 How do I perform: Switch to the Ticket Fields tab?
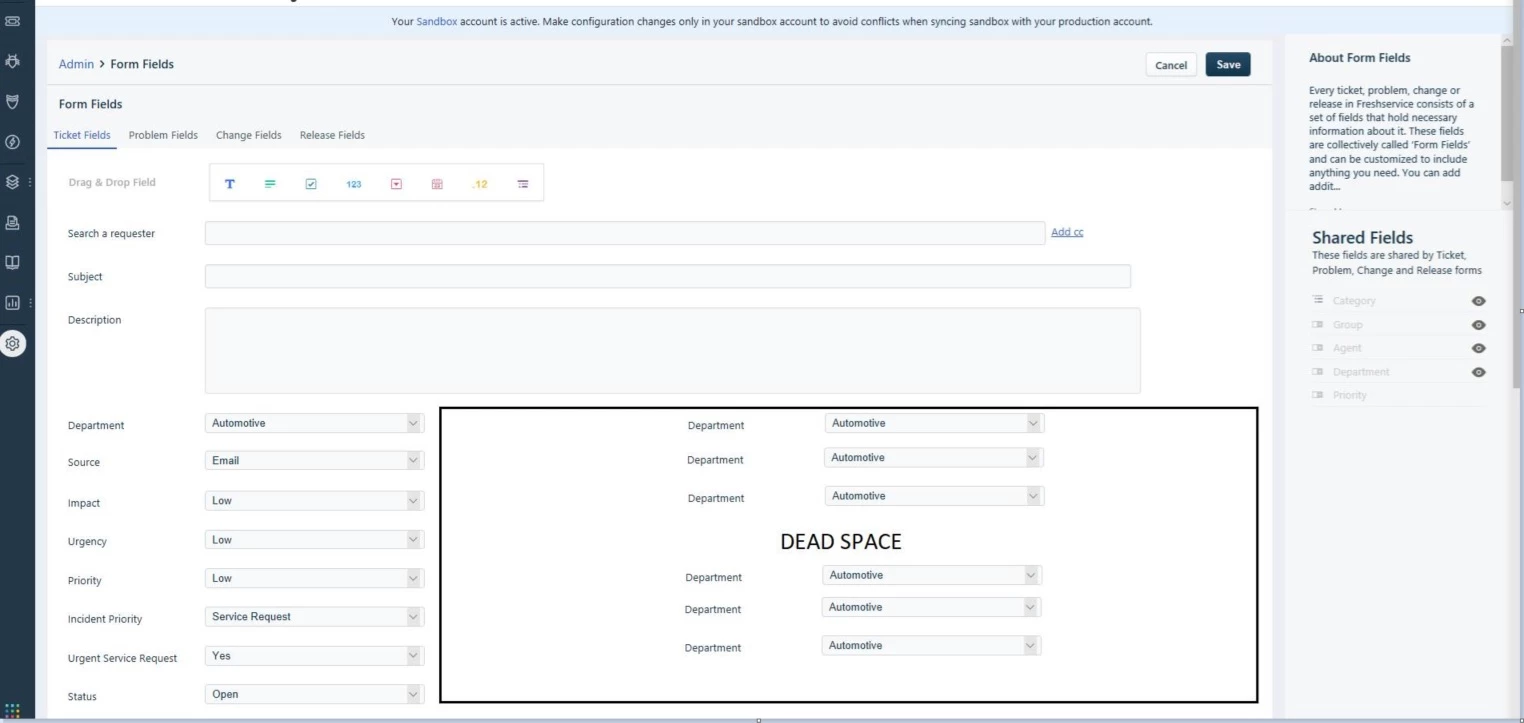click(x=82, y=135)
